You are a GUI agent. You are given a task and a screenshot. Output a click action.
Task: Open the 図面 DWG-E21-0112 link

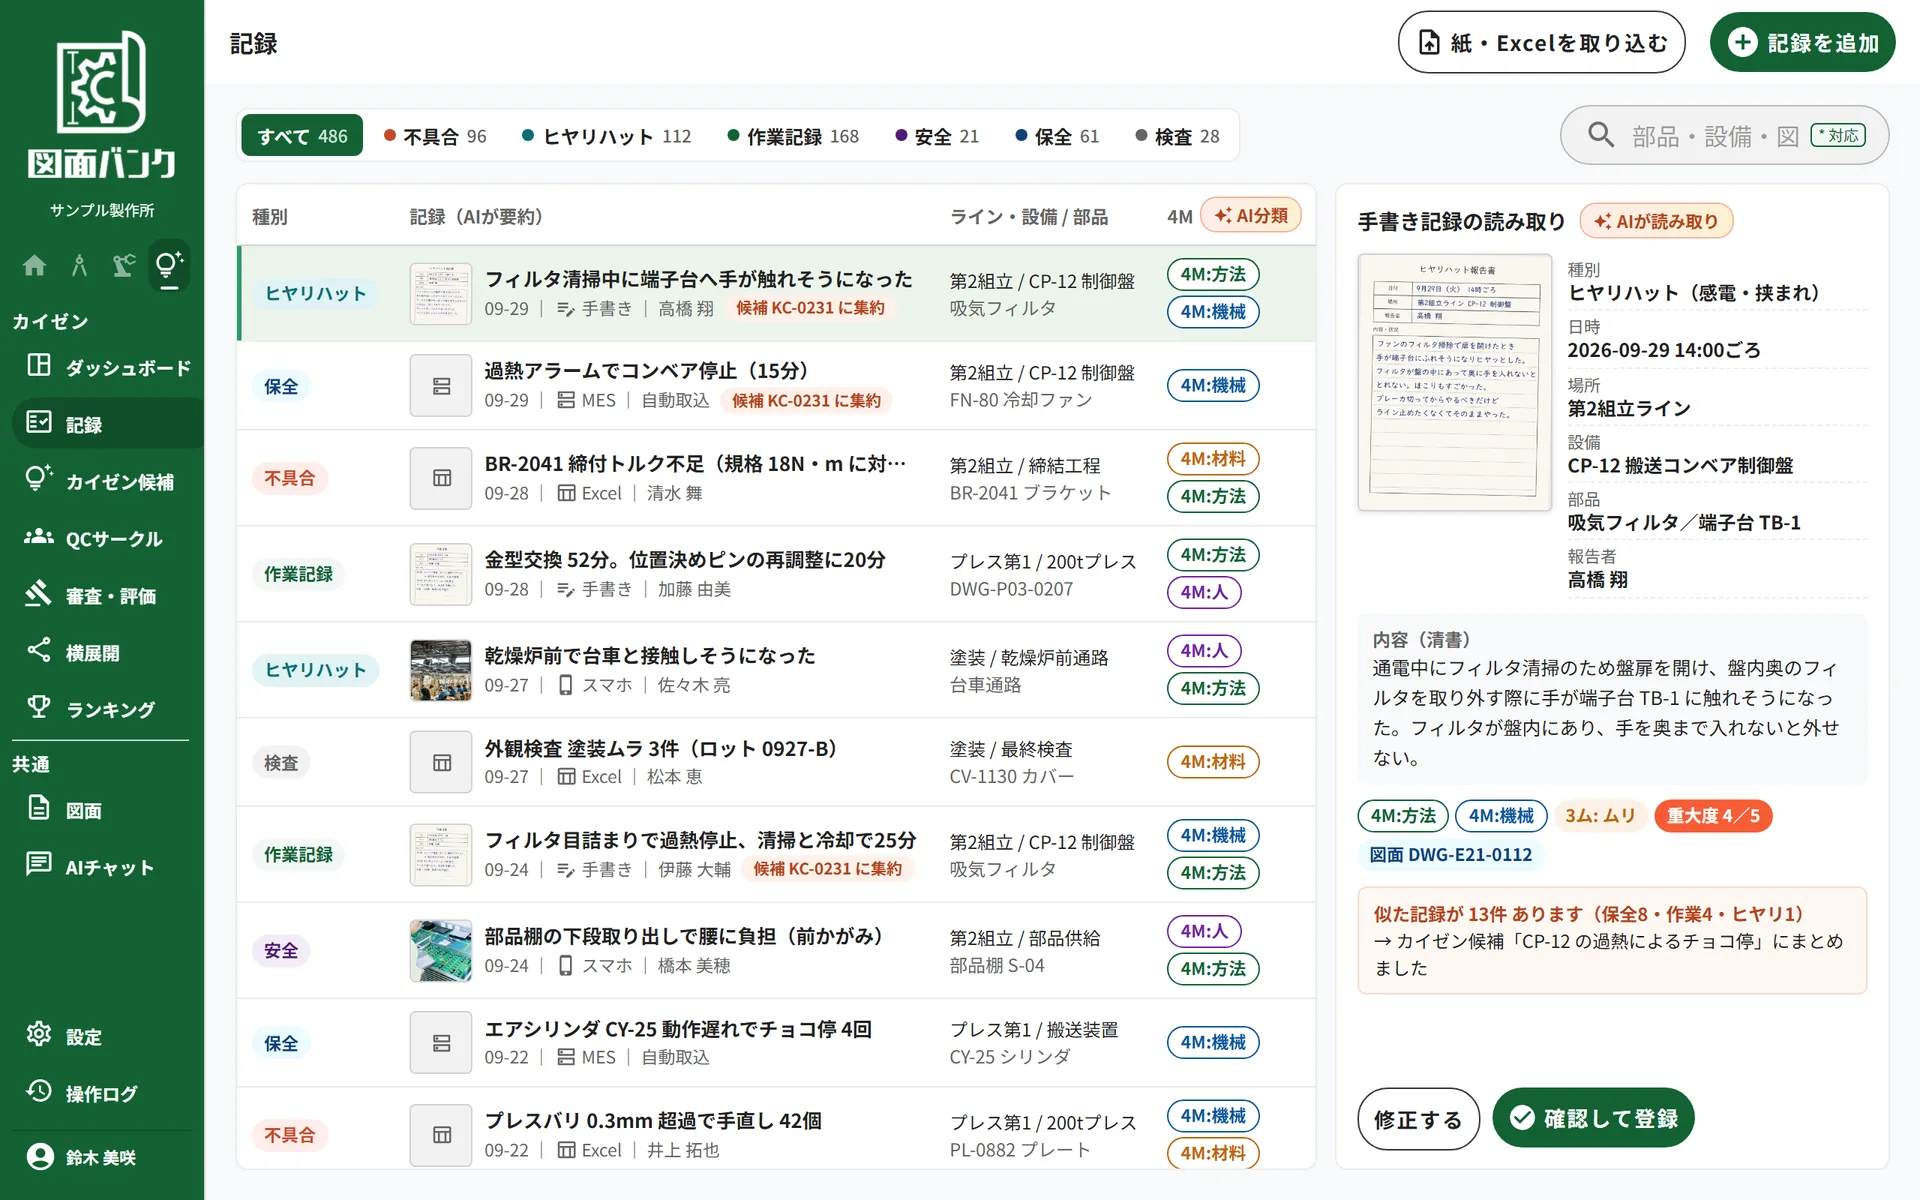click(x=1450, y=855)
